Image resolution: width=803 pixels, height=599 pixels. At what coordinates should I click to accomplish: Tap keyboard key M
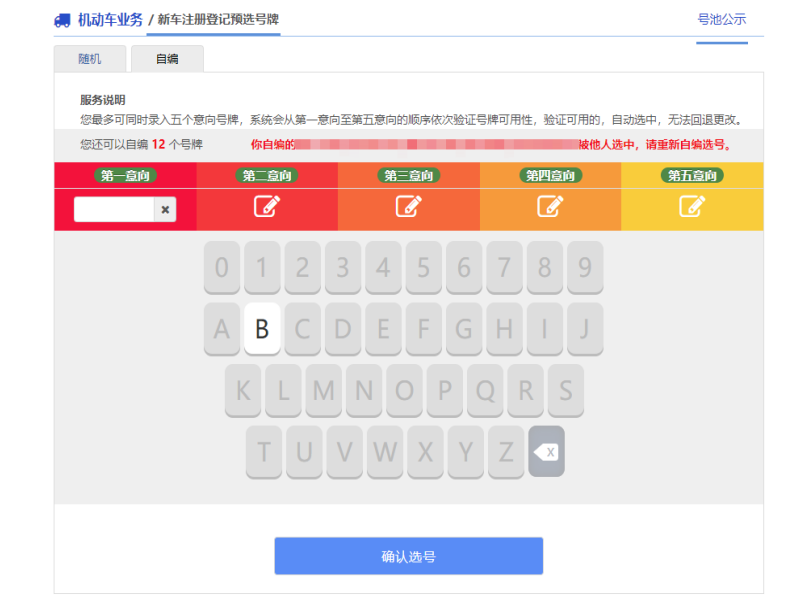[x=324, y=390]
